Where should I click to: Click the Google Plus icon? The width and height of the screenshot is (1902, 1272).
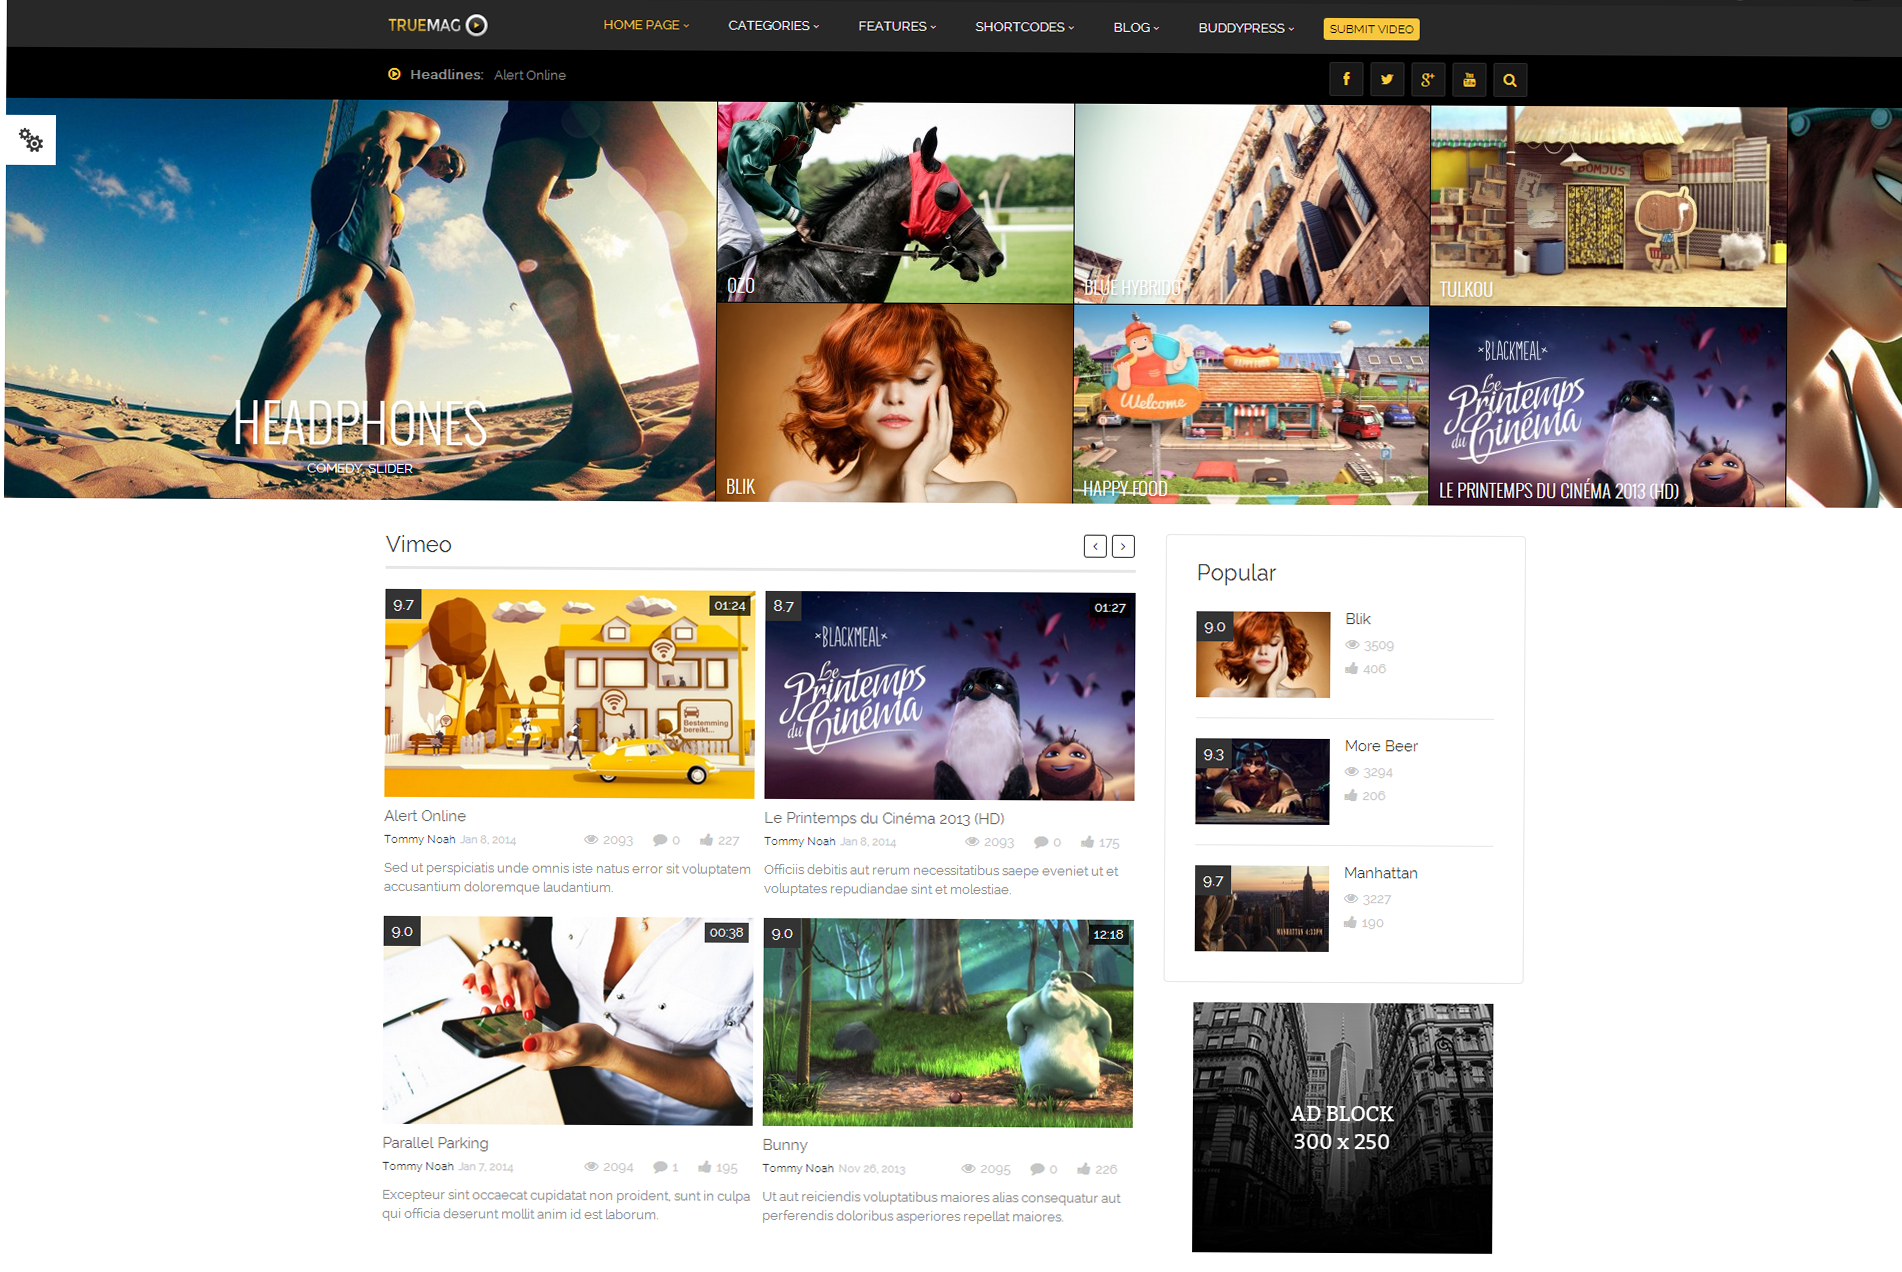point(1428,80)
